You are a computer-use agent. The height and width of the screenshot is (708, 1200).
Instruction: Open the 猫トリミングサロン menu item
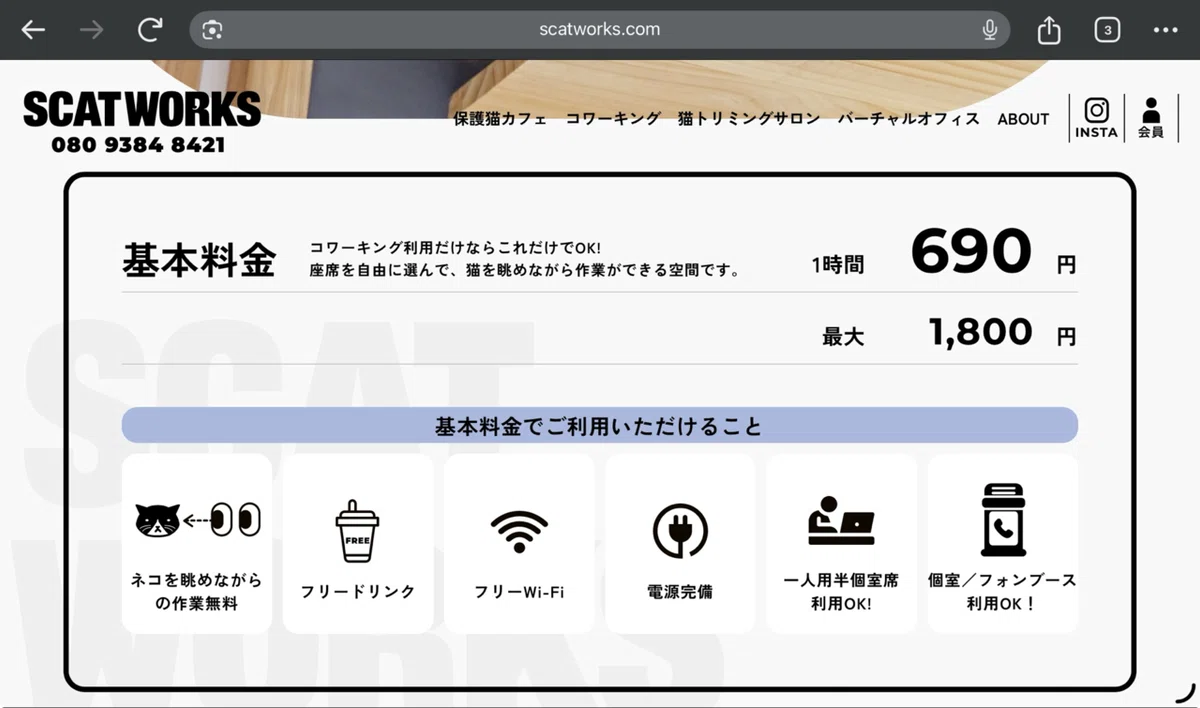pos(749,118)
